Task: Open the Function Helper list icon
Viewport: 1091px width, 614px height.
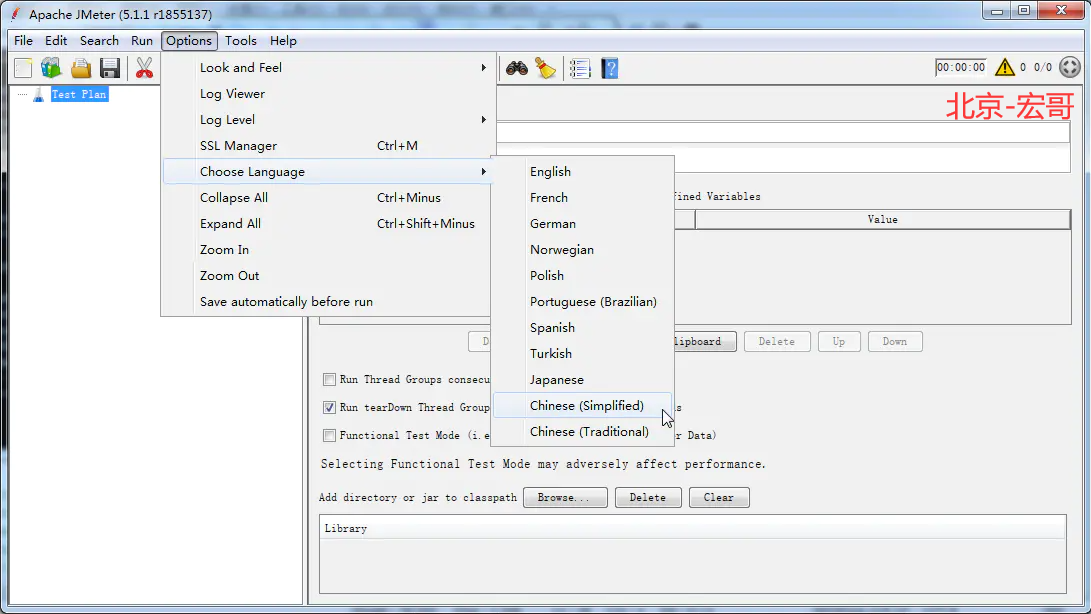Action: tap(580, 68)
